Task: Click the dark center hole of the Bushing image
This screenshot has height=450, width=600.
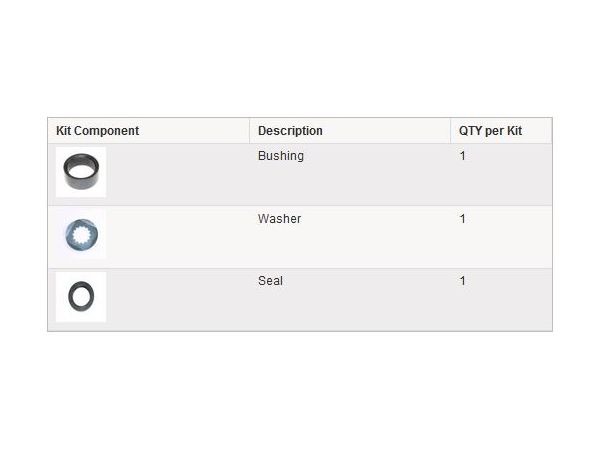Action: point(79,166)
